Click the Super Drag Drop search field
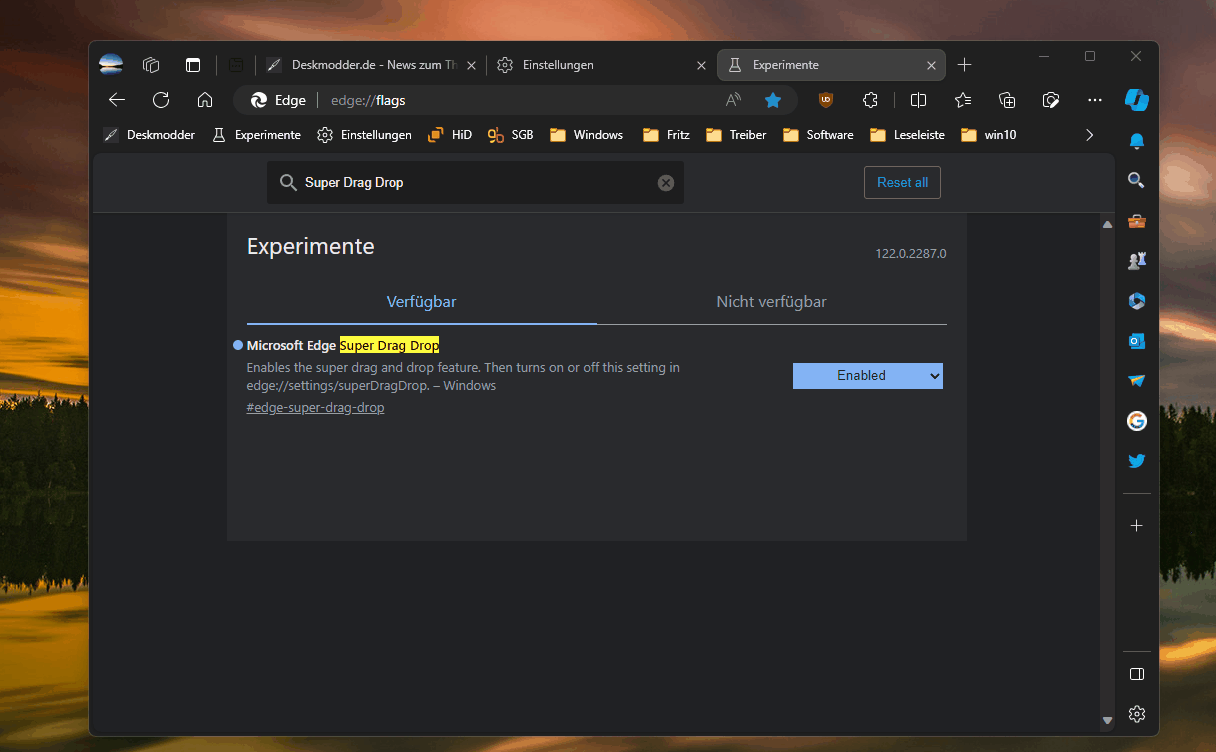 (475, 183)
